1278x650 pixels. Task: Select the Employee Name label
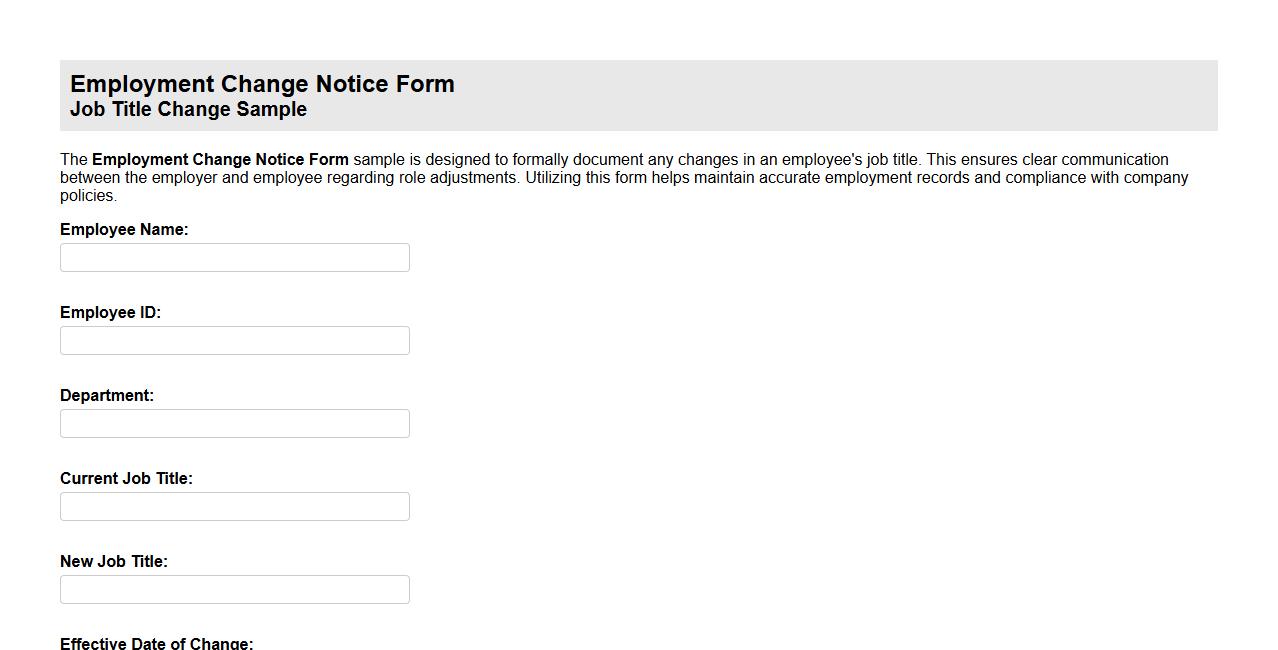tap(124, 229)
